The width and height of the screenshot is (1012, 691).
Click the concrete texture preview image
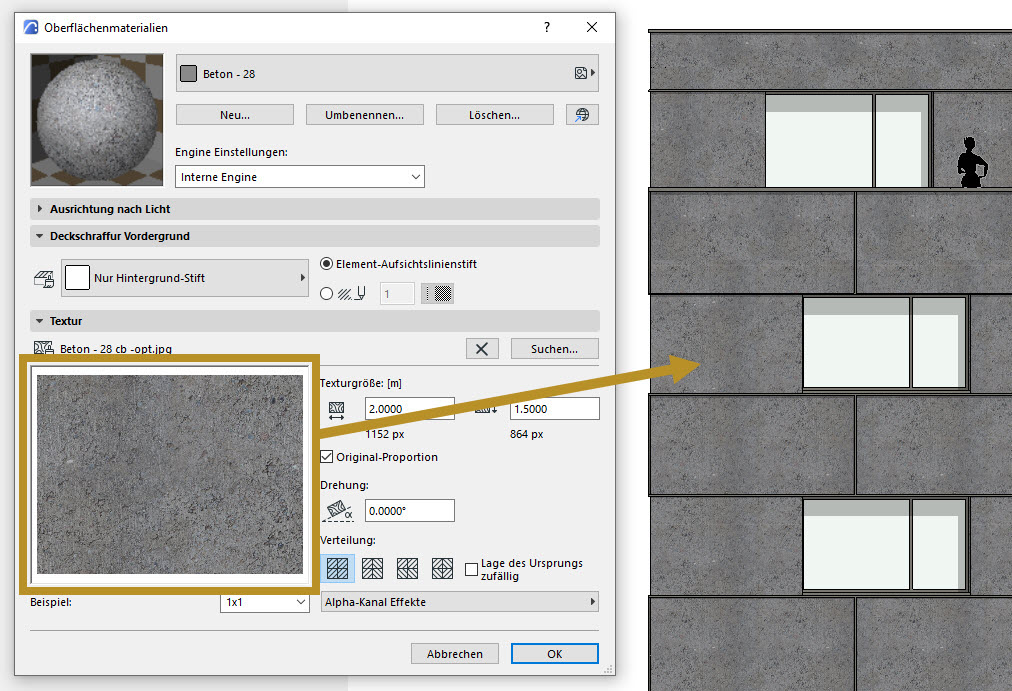(170, 474)
